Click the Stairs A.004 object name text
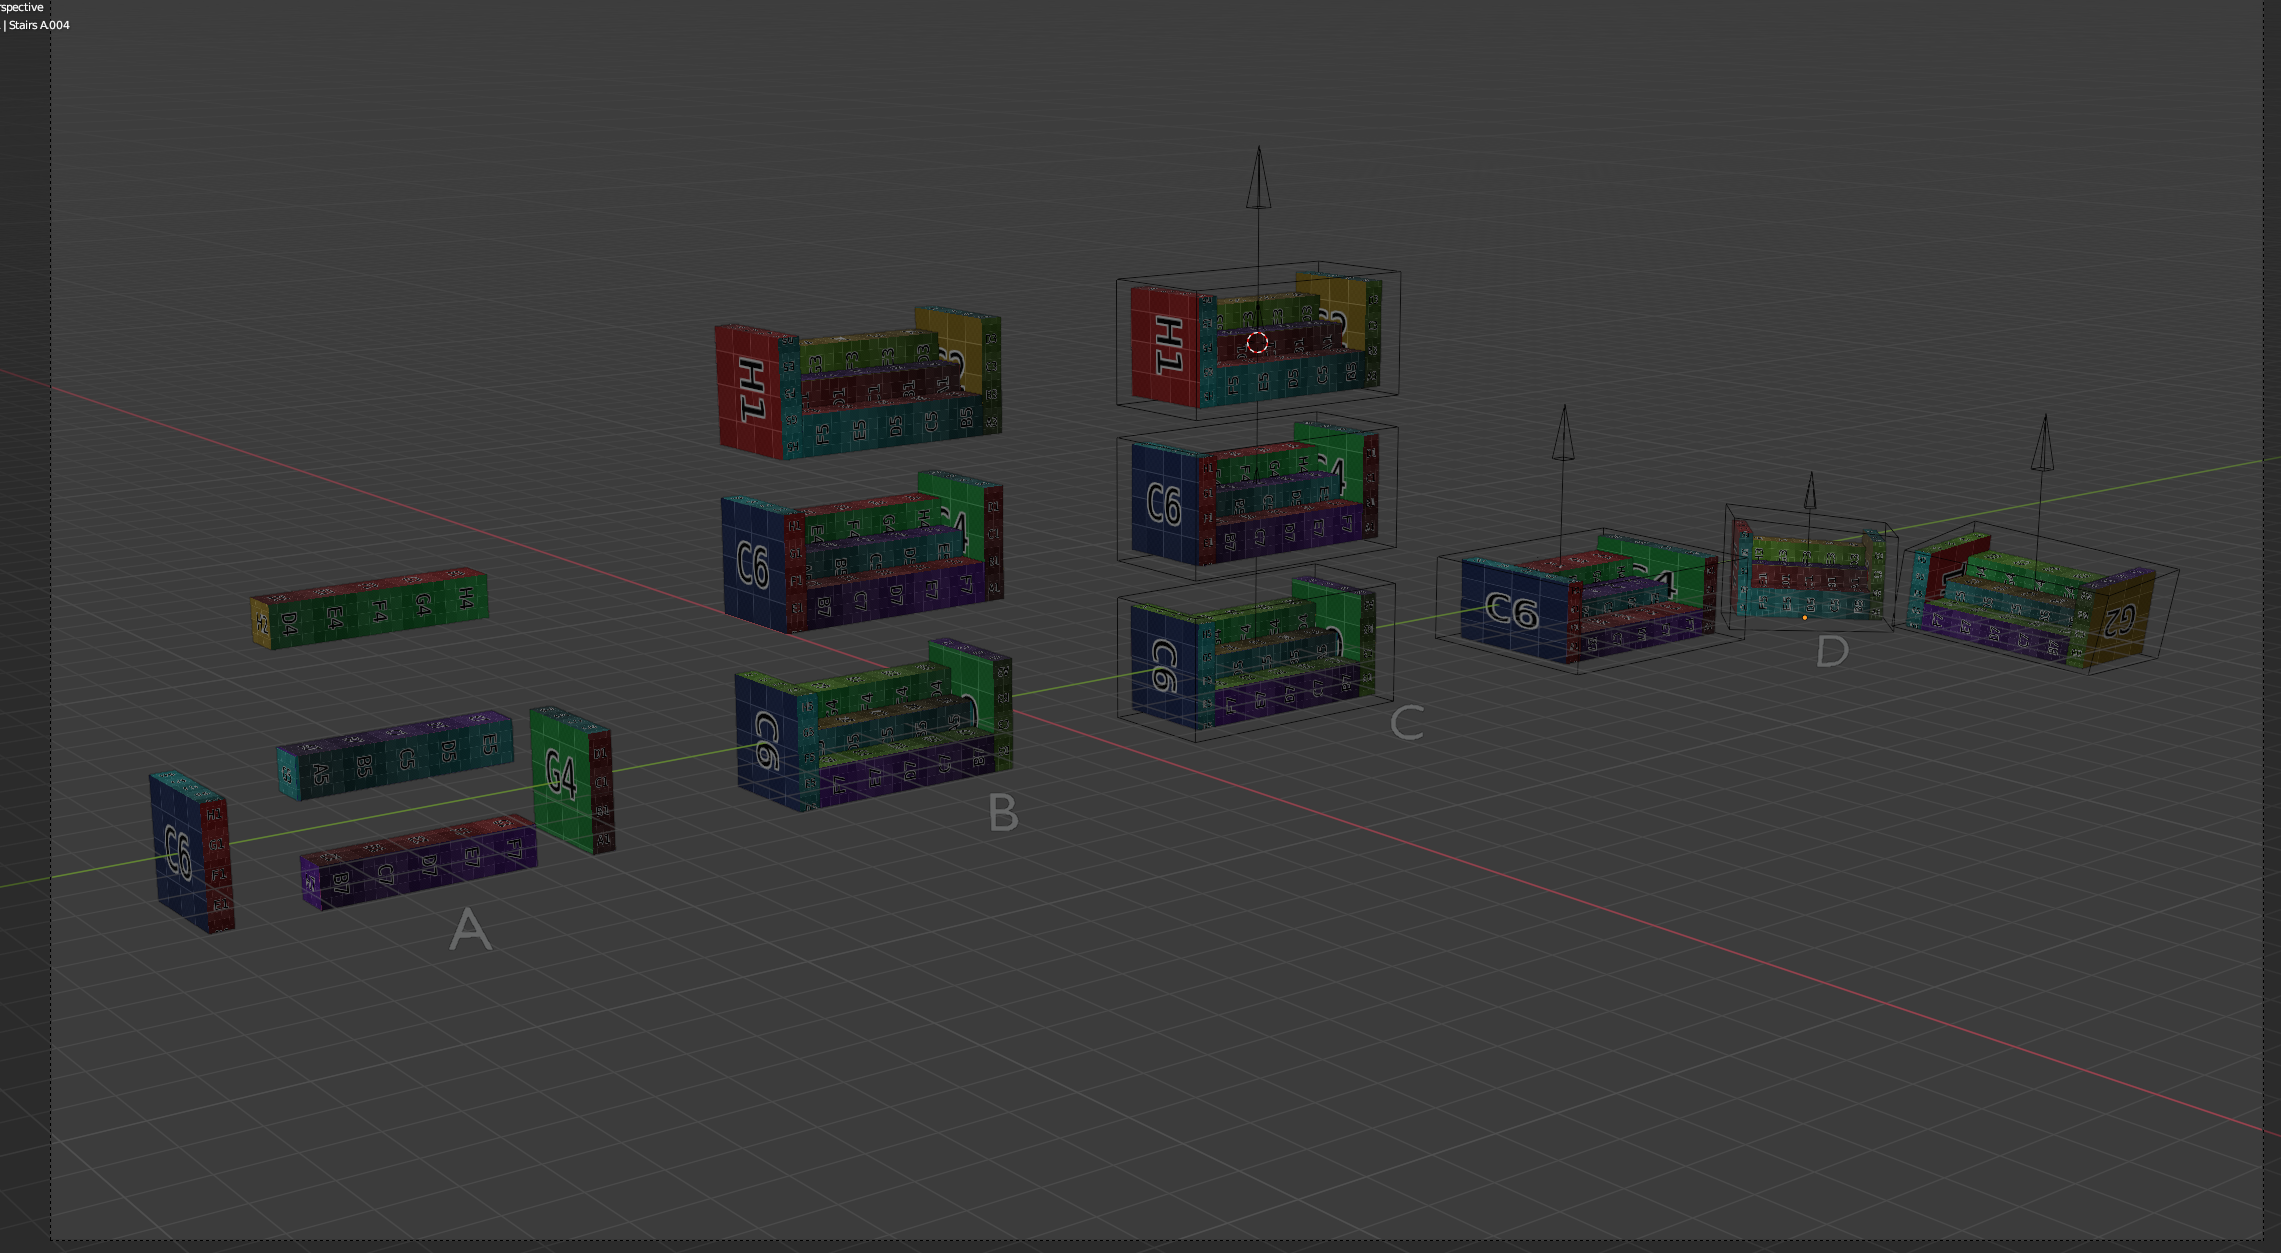Screen dimensions: 2281x1253 (39, 25)
